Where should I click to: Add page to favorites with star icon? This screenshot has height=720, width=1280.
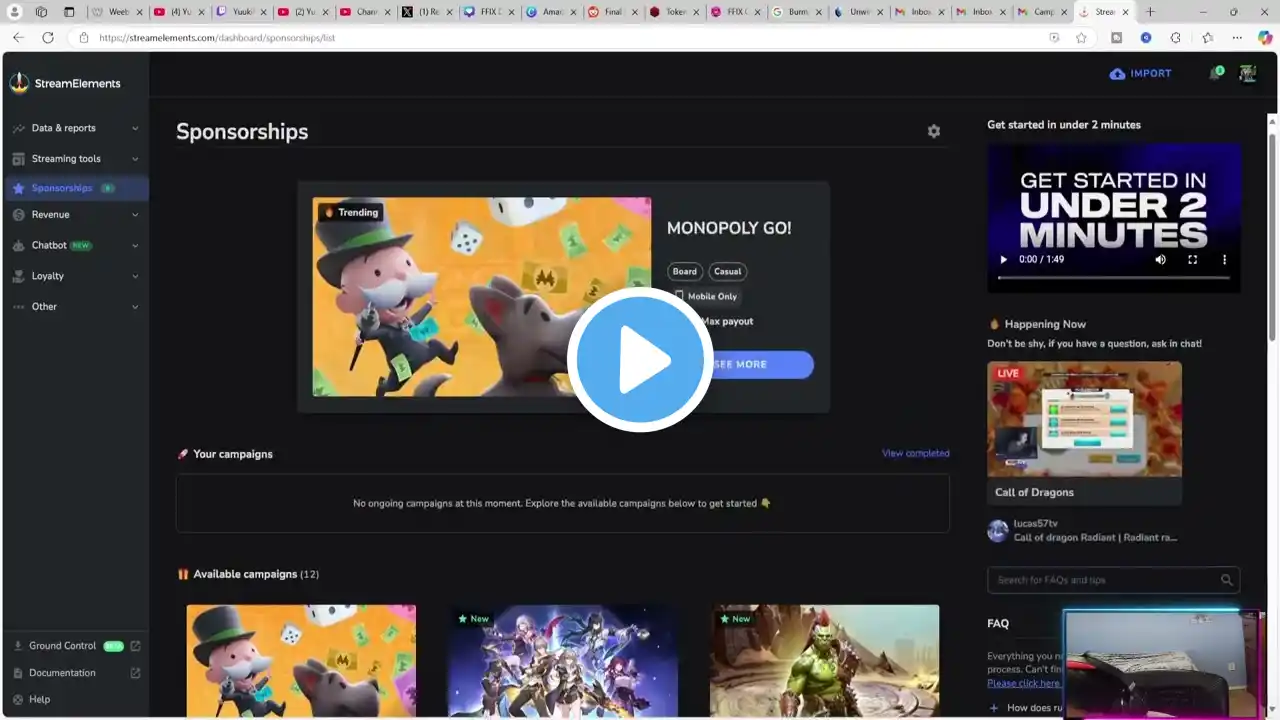[1081, 37]
